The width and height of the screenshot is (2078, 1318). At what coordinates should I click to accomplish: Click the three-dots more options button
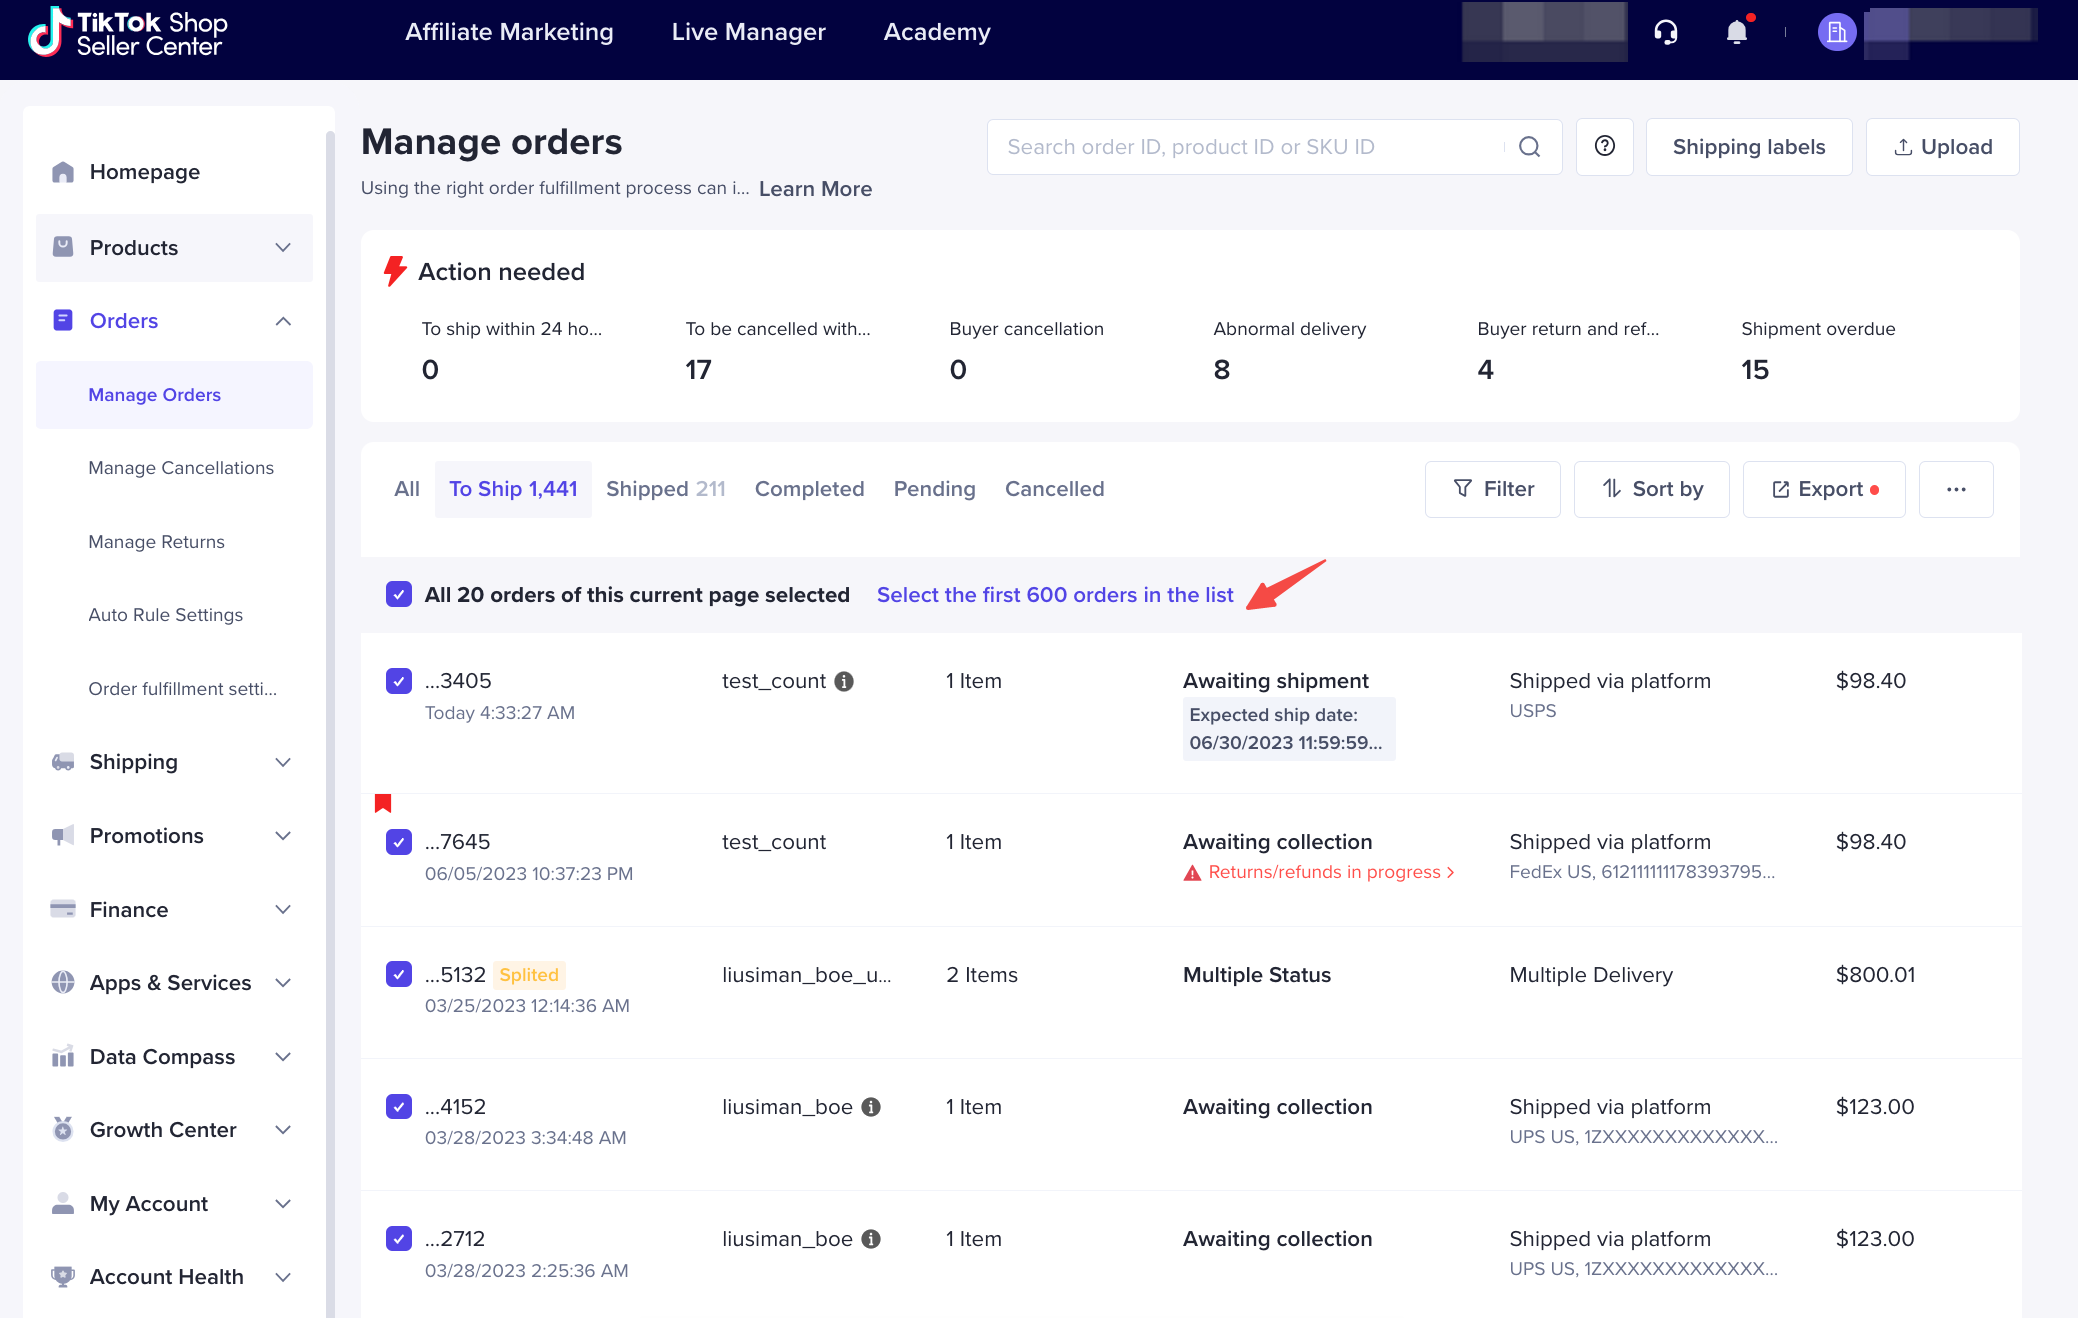(x=1956, y=489)
